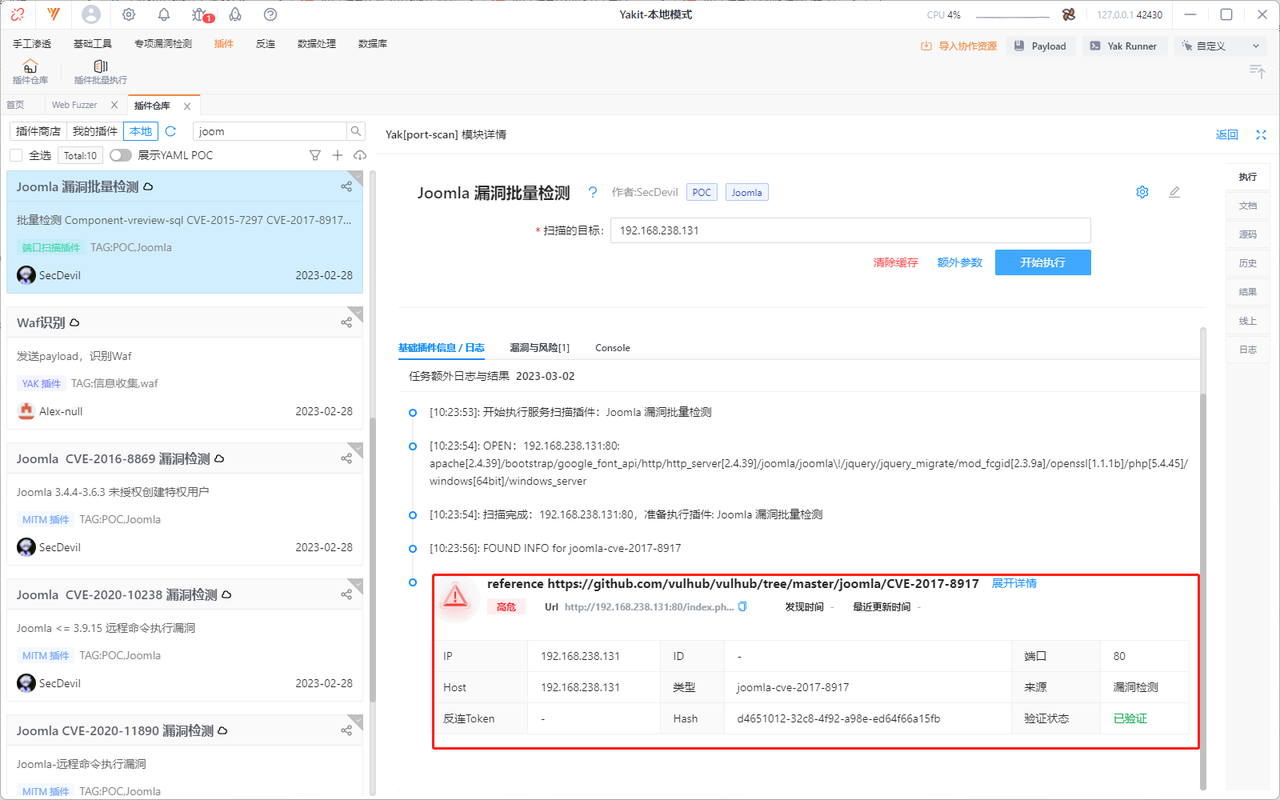
Task: Add a new plugin with plus icon
Action: click(x=337, y=155)
